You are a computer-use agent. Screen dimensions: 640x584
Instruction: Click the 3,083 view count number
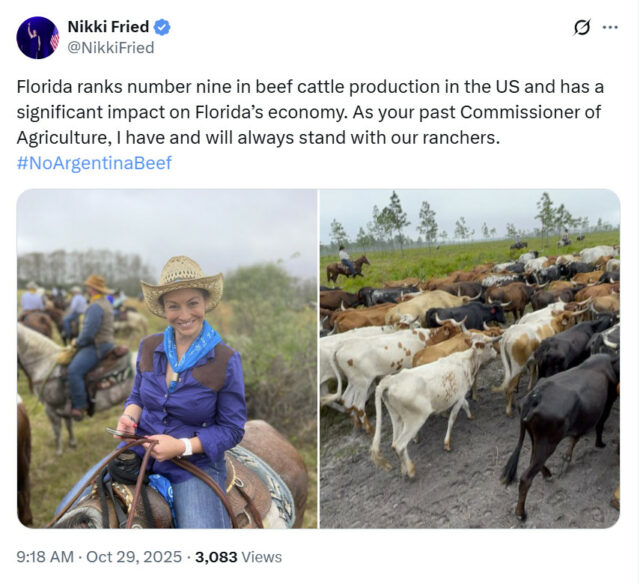[215, 557]
